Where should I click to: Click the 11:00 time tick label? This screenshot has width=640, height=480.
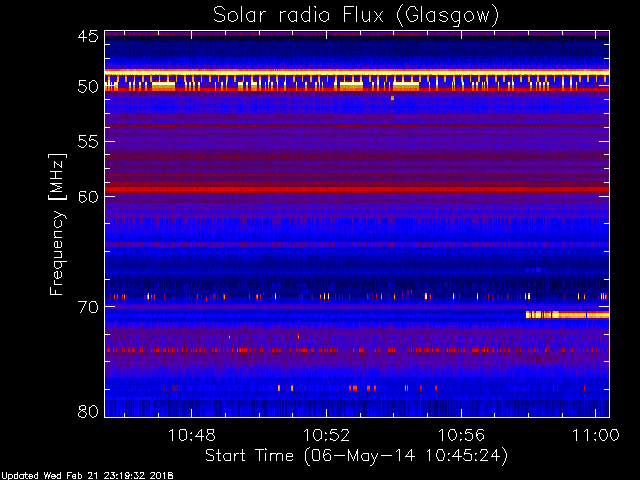pyautogui.click(x=596, y=435)
